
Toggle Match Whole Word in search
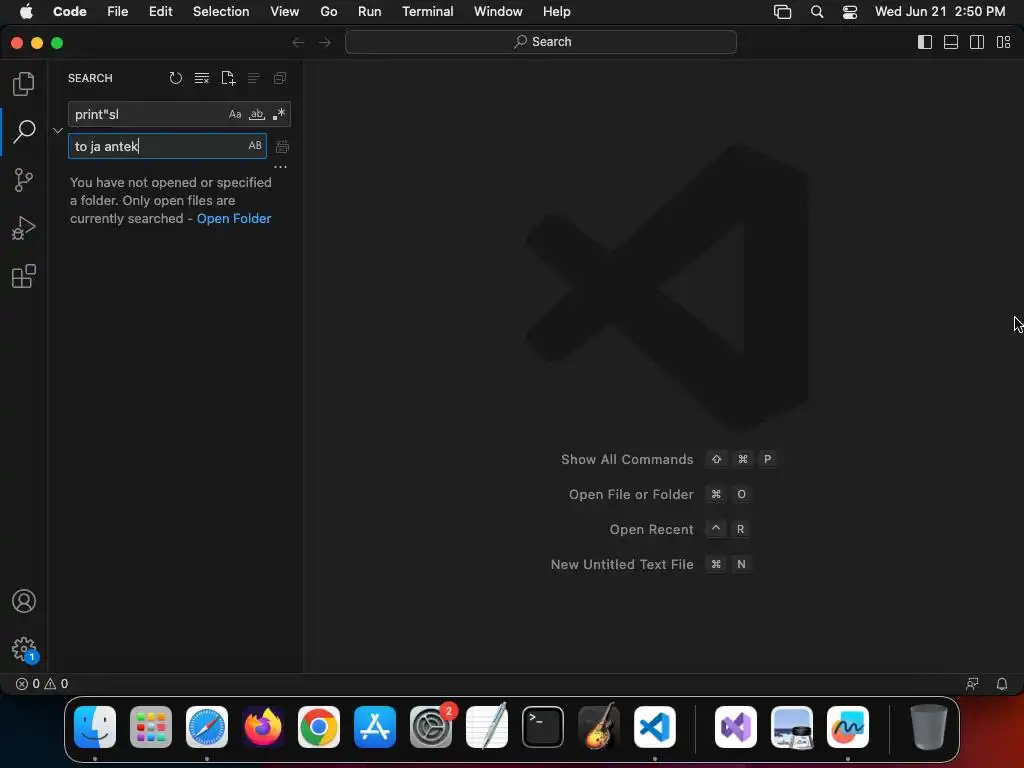257,114
